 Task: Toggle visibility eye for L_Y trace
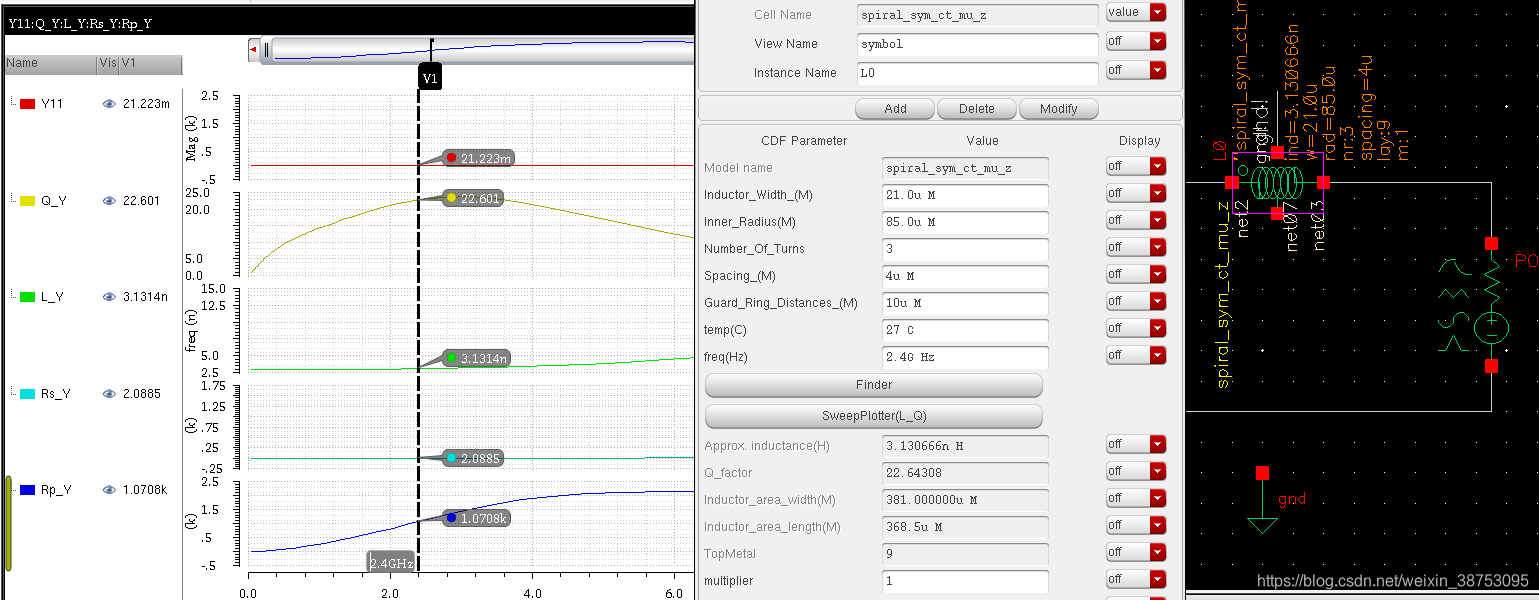click(x=109, y=297)
